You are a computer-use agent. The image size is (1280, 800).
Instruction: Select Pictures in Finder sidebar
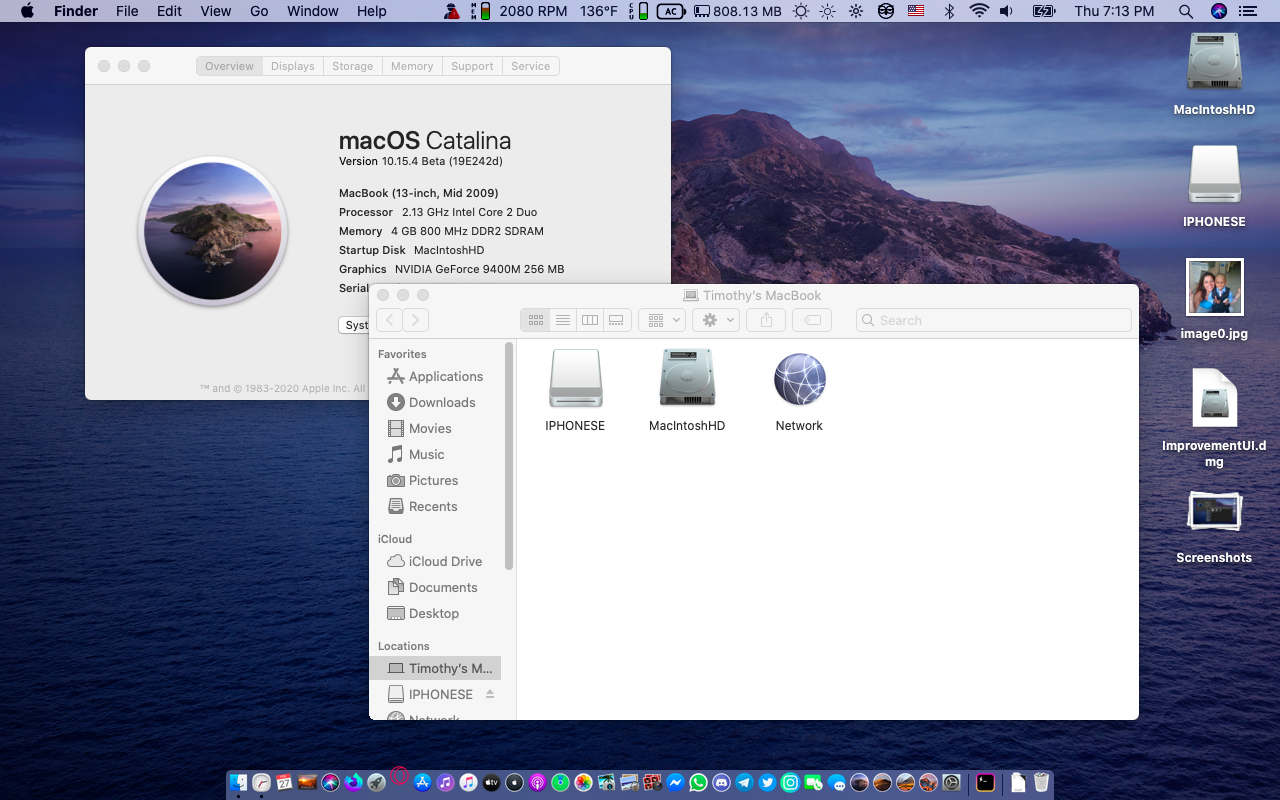point(435,480)
